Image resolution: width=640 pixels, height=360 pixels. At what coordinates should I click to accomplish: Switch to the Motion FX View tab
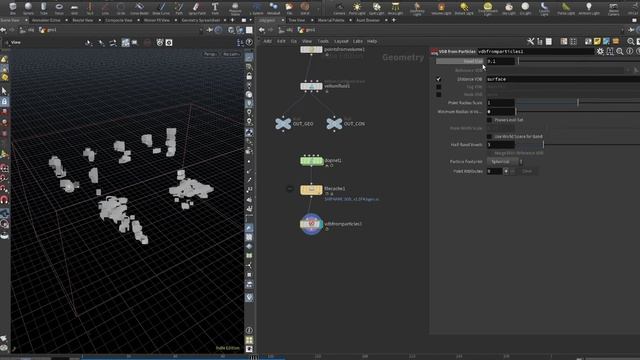[x=157, y=20]
